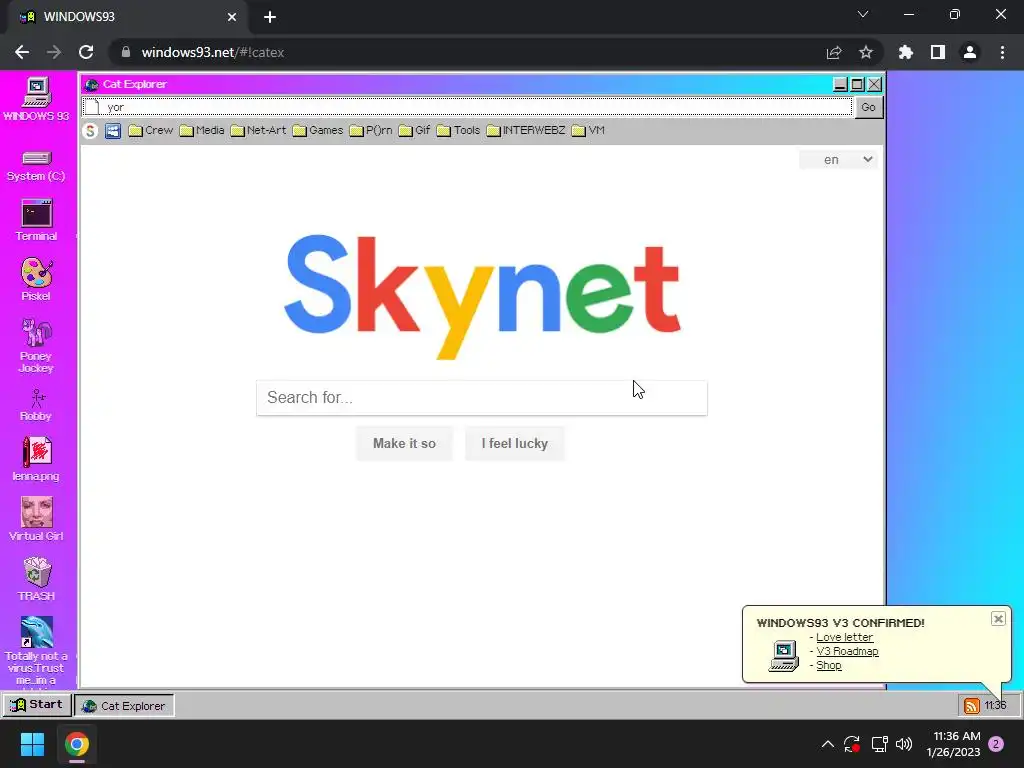Click the blue Windows bookmark icon
This screenshot has width=1024, height=768.
(113, 131)
